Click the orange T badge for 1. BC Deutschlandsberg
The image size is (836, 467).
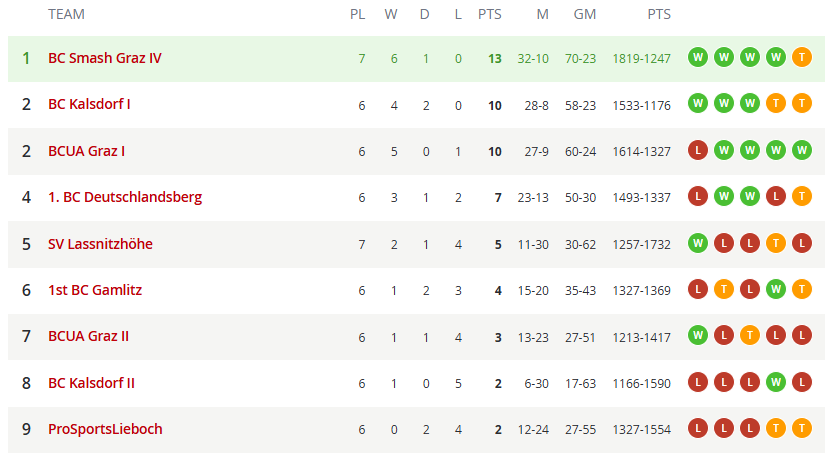[x=801, y=197]
